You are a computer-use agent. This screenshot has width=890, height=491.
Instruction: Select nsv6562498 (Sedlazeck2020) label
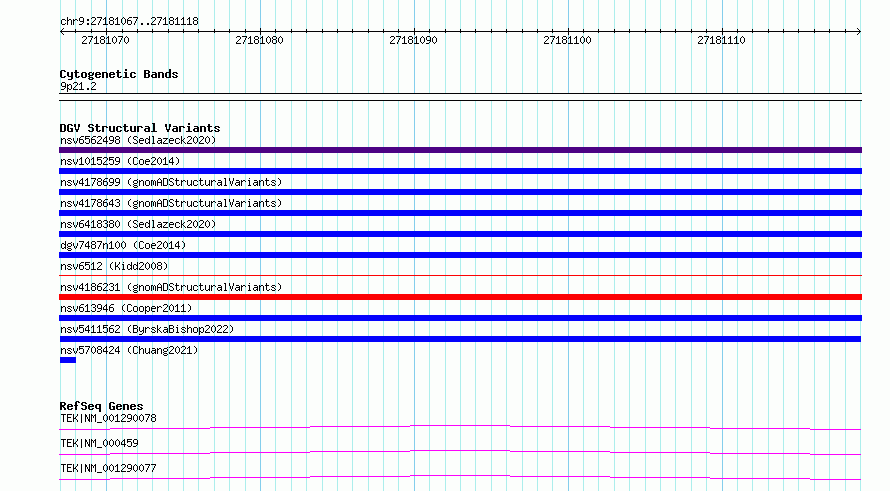tap(138, 140)
